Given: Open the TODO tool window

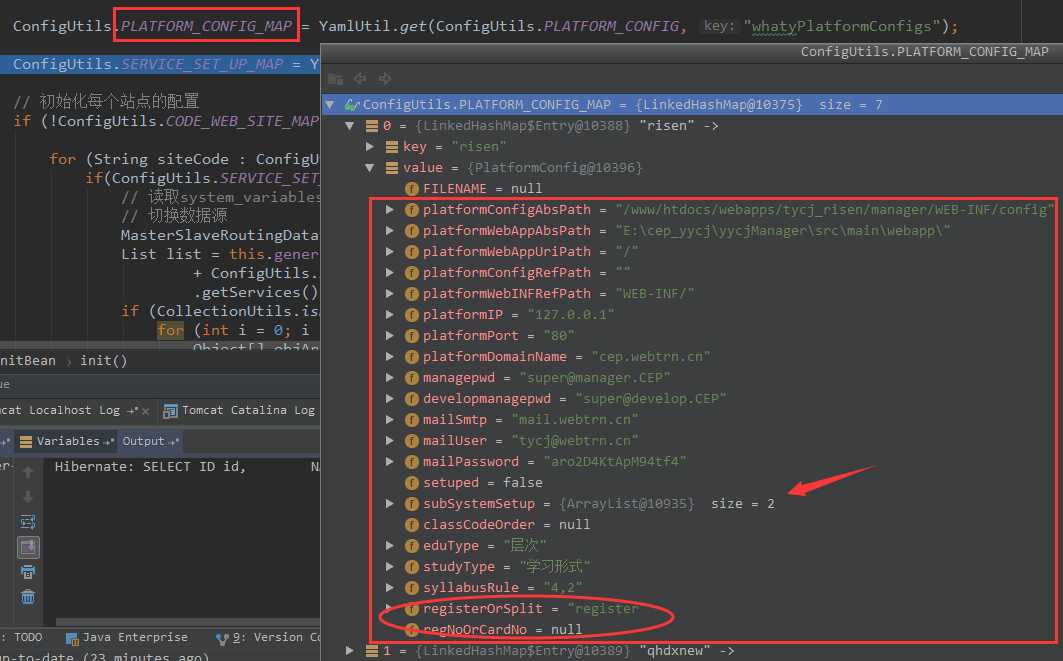Looking at the screenshot, I should 27,638.
